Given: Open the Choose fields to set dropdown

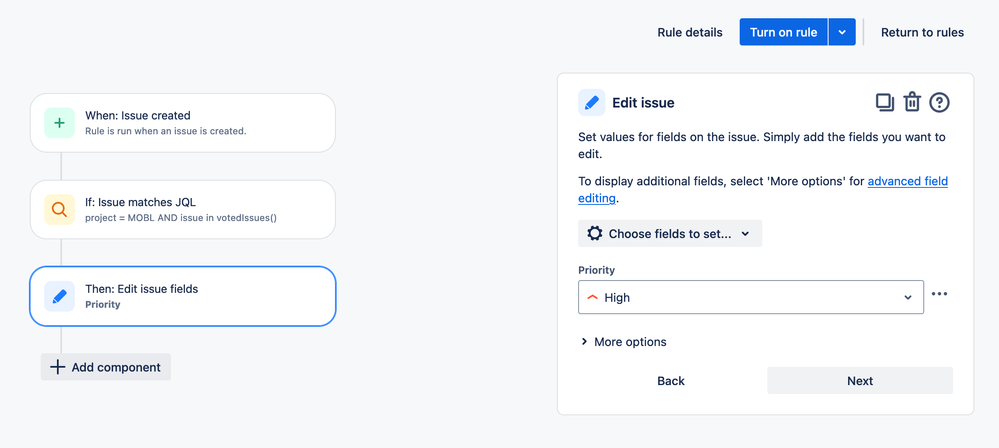Looking at the screenshot, I should tap(670, 233).
